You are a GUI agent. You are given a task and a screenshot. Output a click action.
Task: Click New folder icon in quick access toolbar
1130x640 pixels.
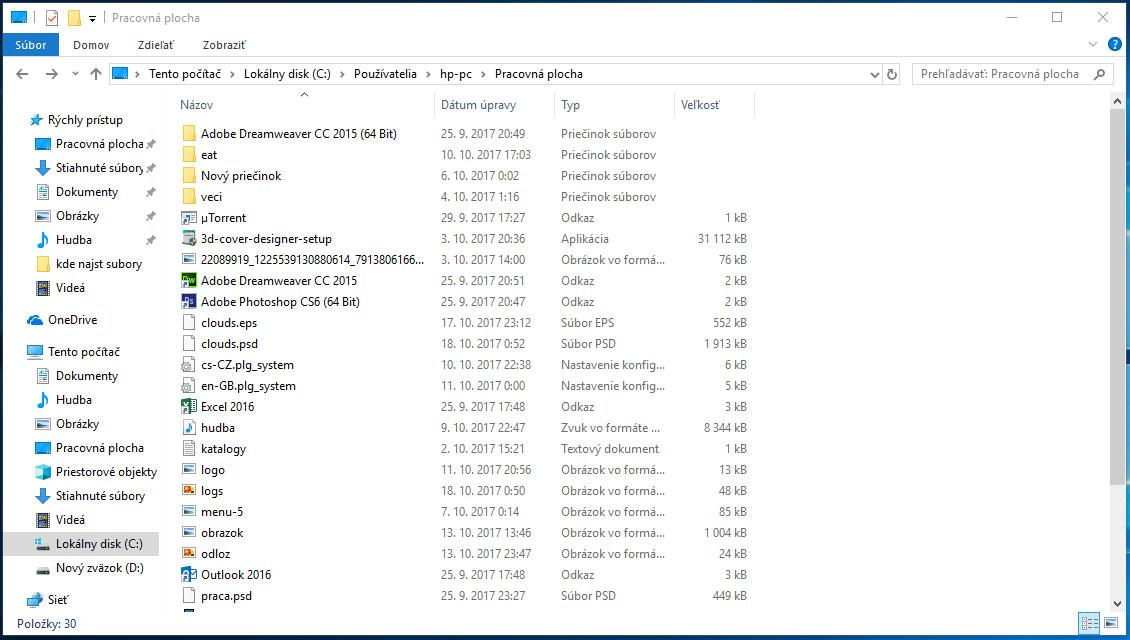click(x=74, y=17)
